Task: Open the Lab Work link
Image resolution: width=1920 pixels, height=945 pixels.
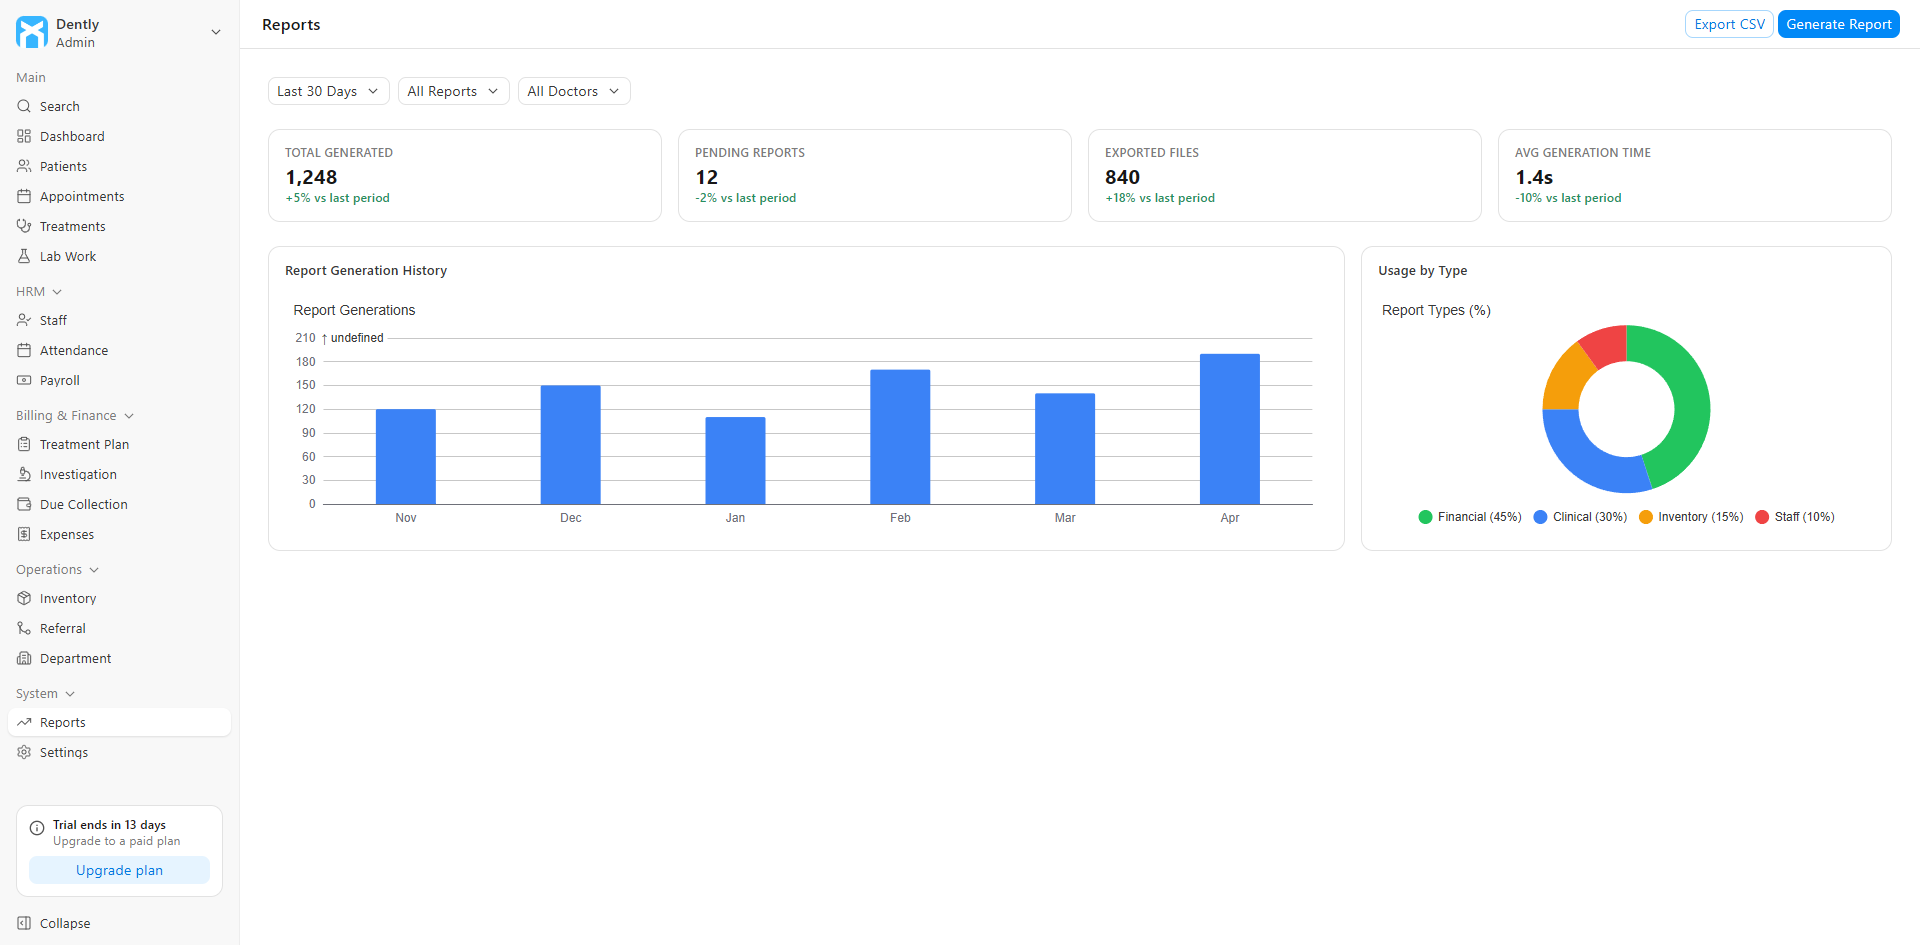Action: (x=119, y=256)
